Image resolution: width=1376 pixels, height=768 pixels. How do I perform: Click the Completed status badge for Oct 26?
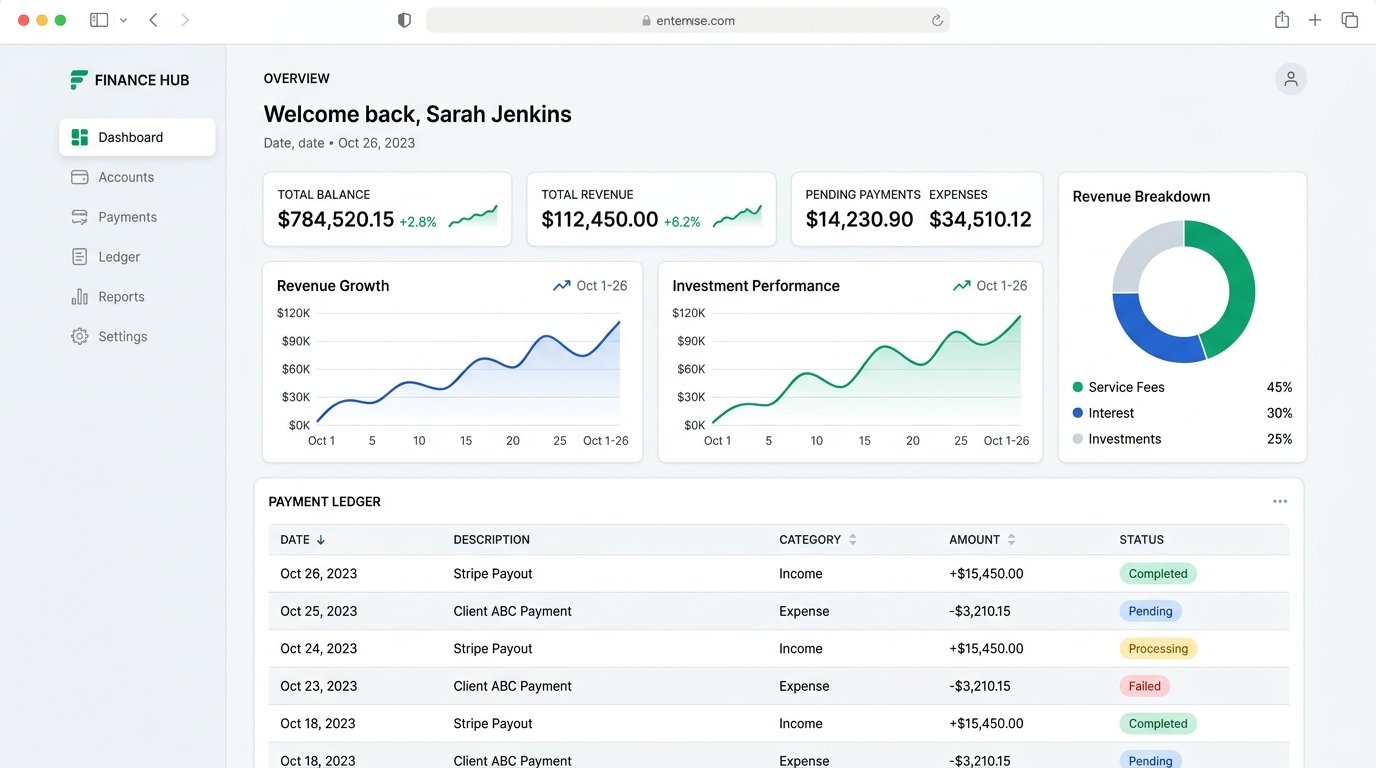(1158, 574)
